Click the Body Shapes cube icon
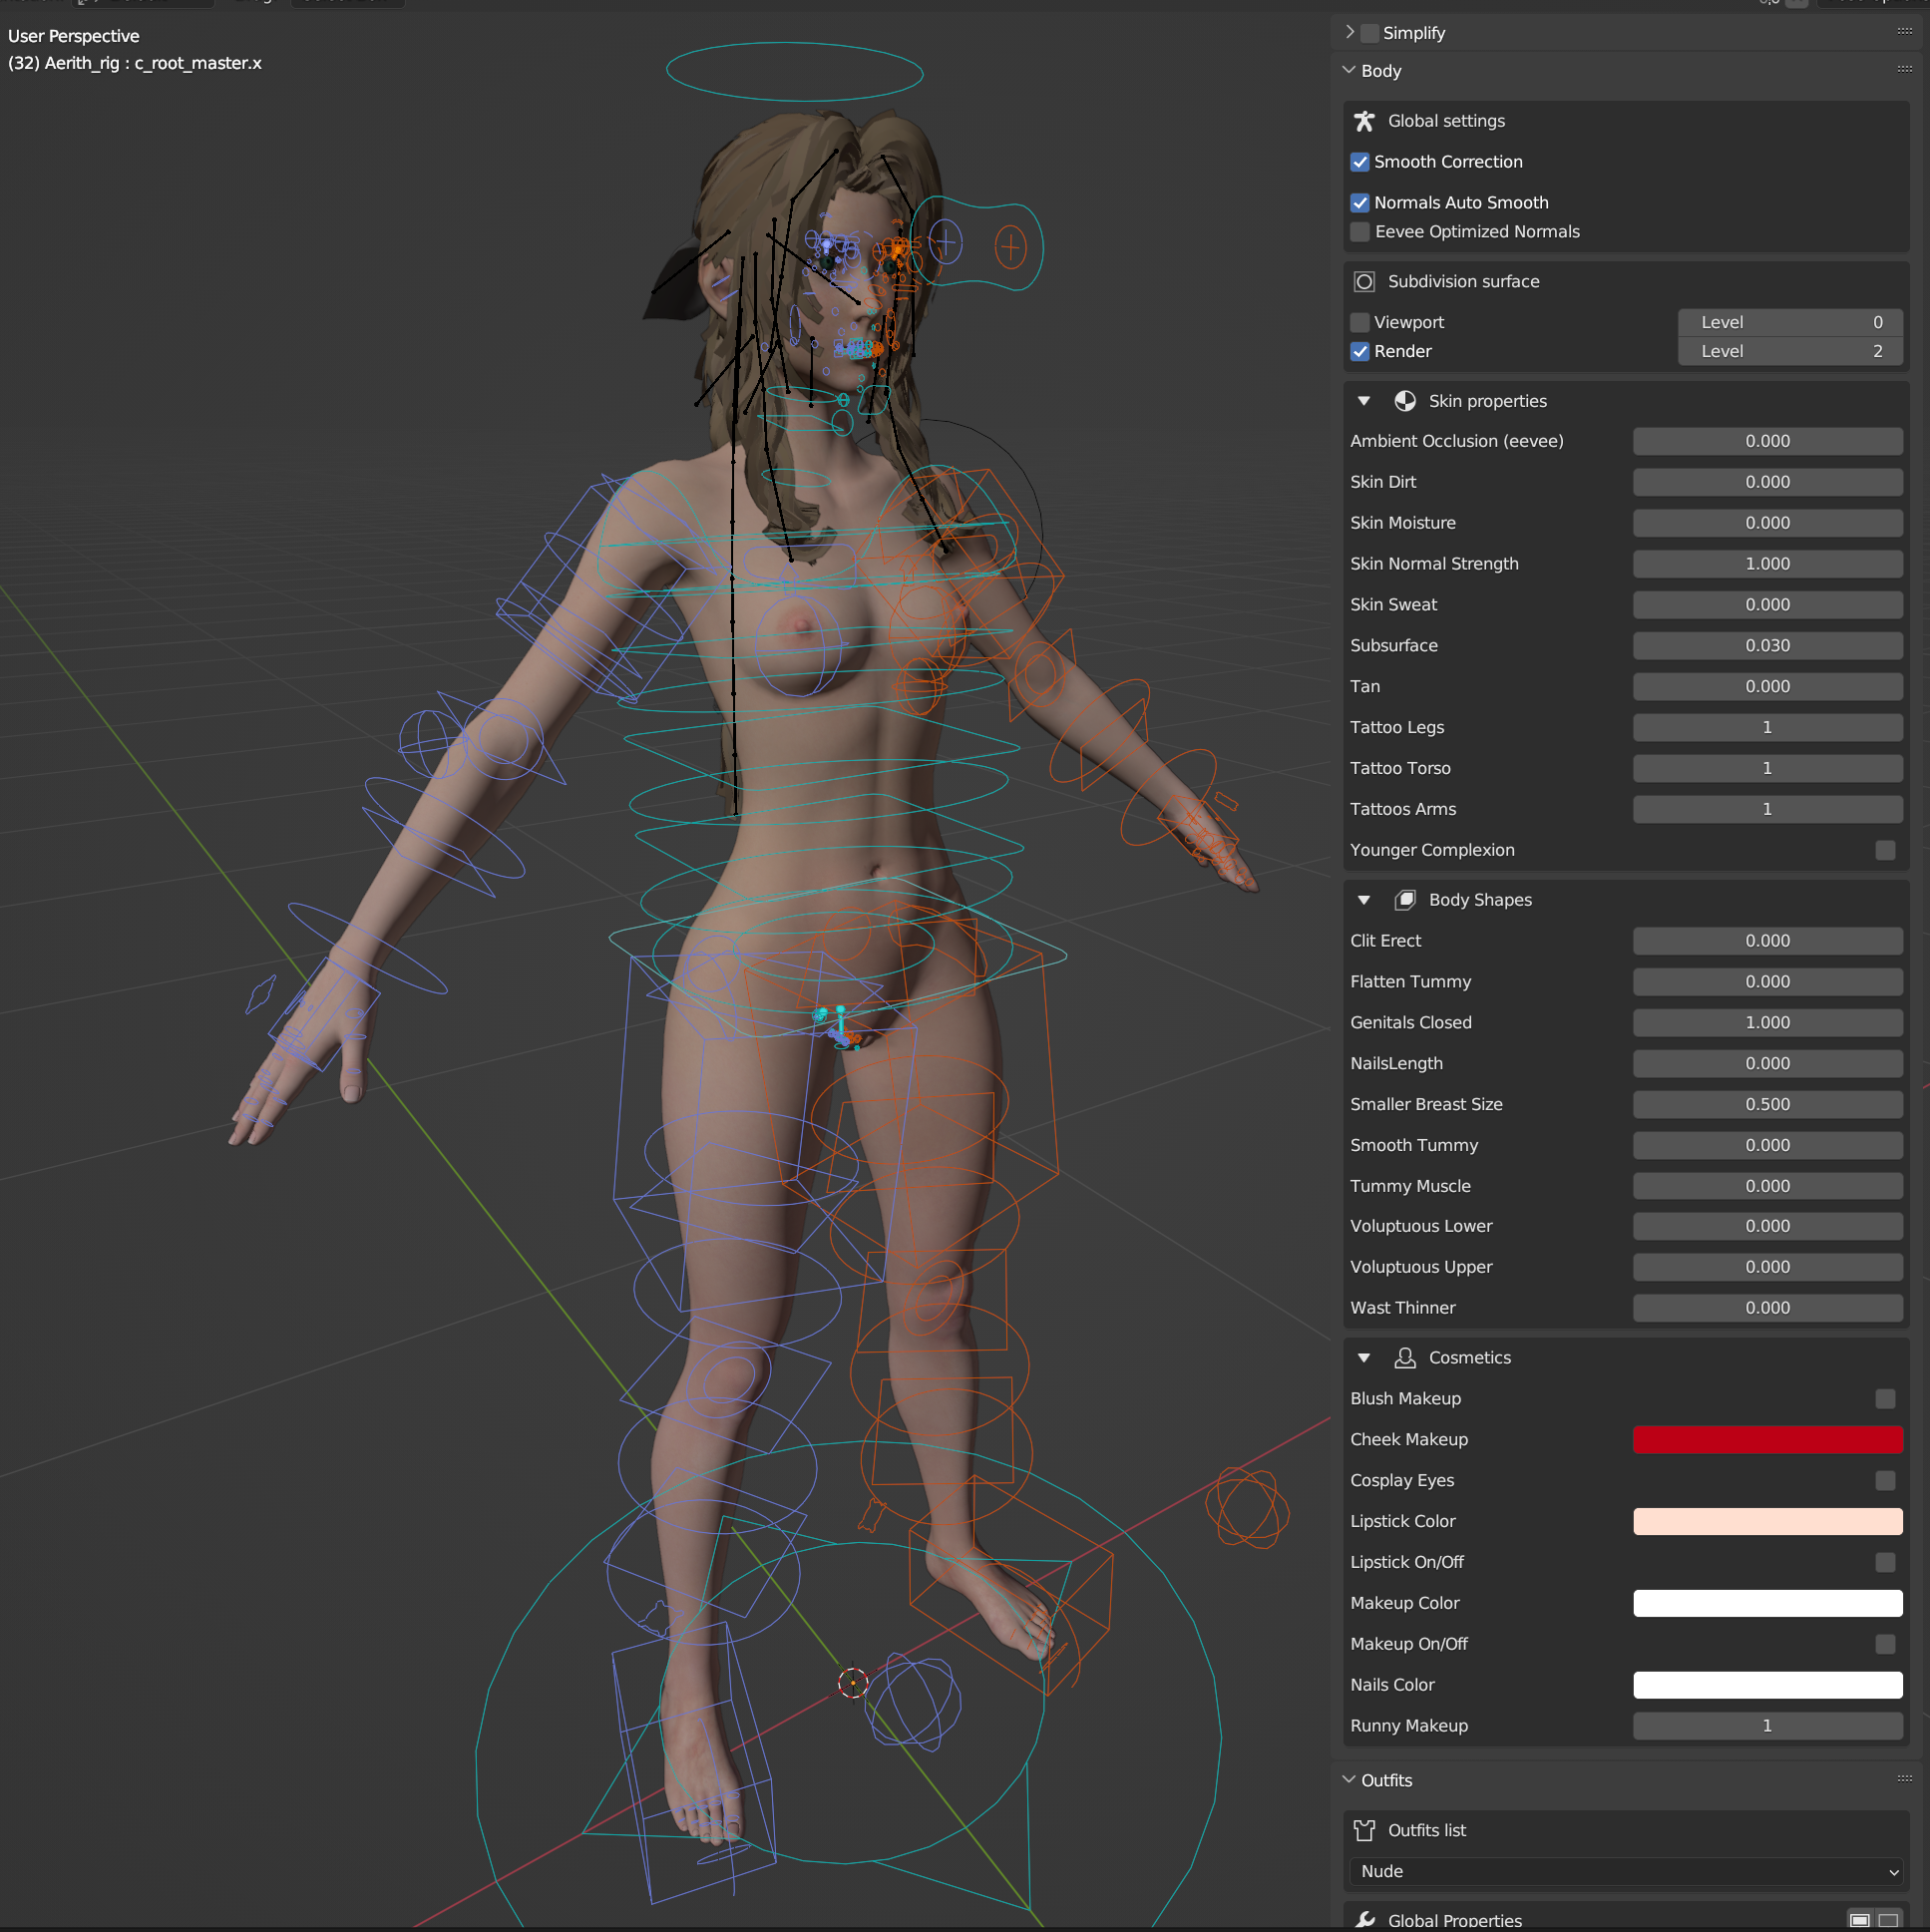The width and height of the screenshot is (1930, 1932). pos(1405,900)
